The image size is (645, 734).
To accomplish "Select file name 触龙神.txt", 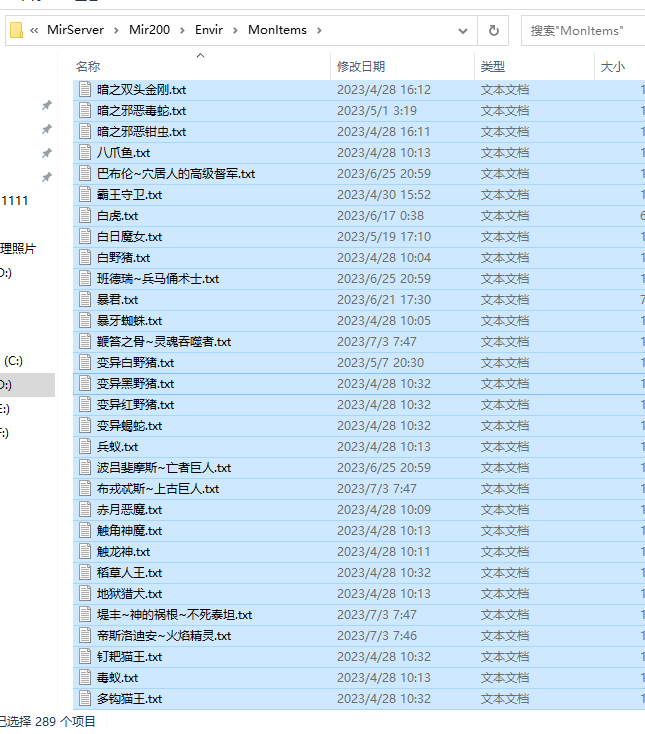I will tap(123, 552).
